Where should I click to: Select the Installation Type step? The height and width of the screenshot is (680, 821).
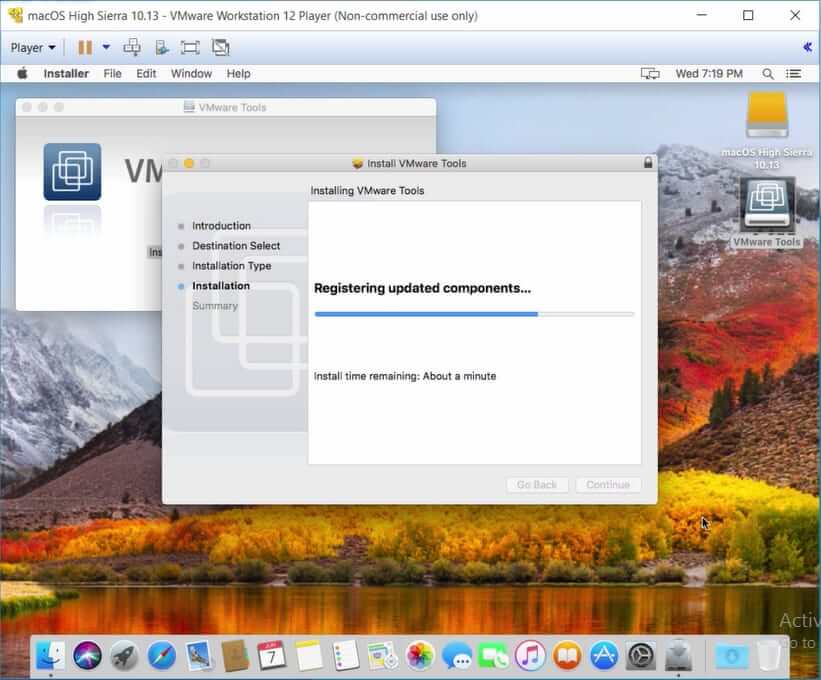pos(231,266)
